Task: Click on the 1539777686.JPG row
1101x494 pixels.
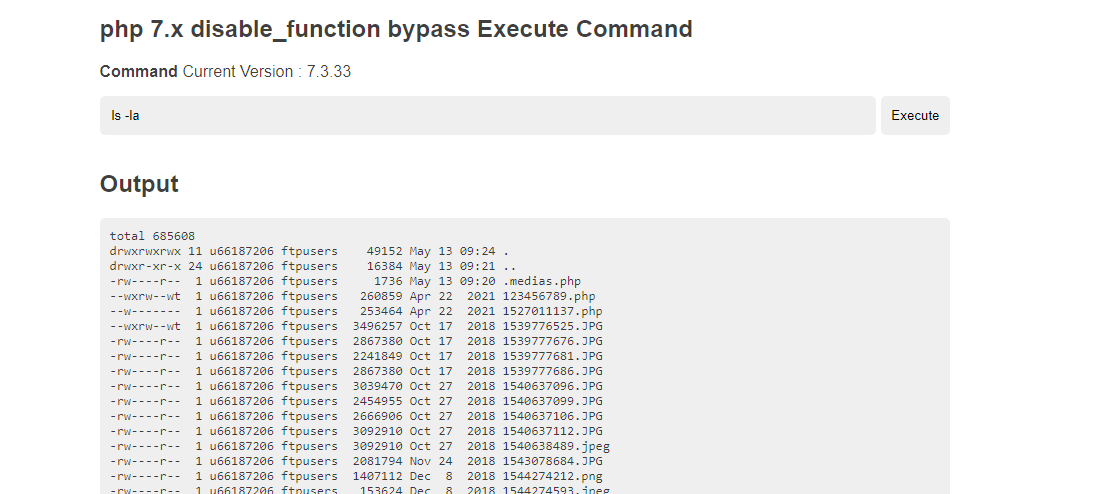Action: (552, 371)
